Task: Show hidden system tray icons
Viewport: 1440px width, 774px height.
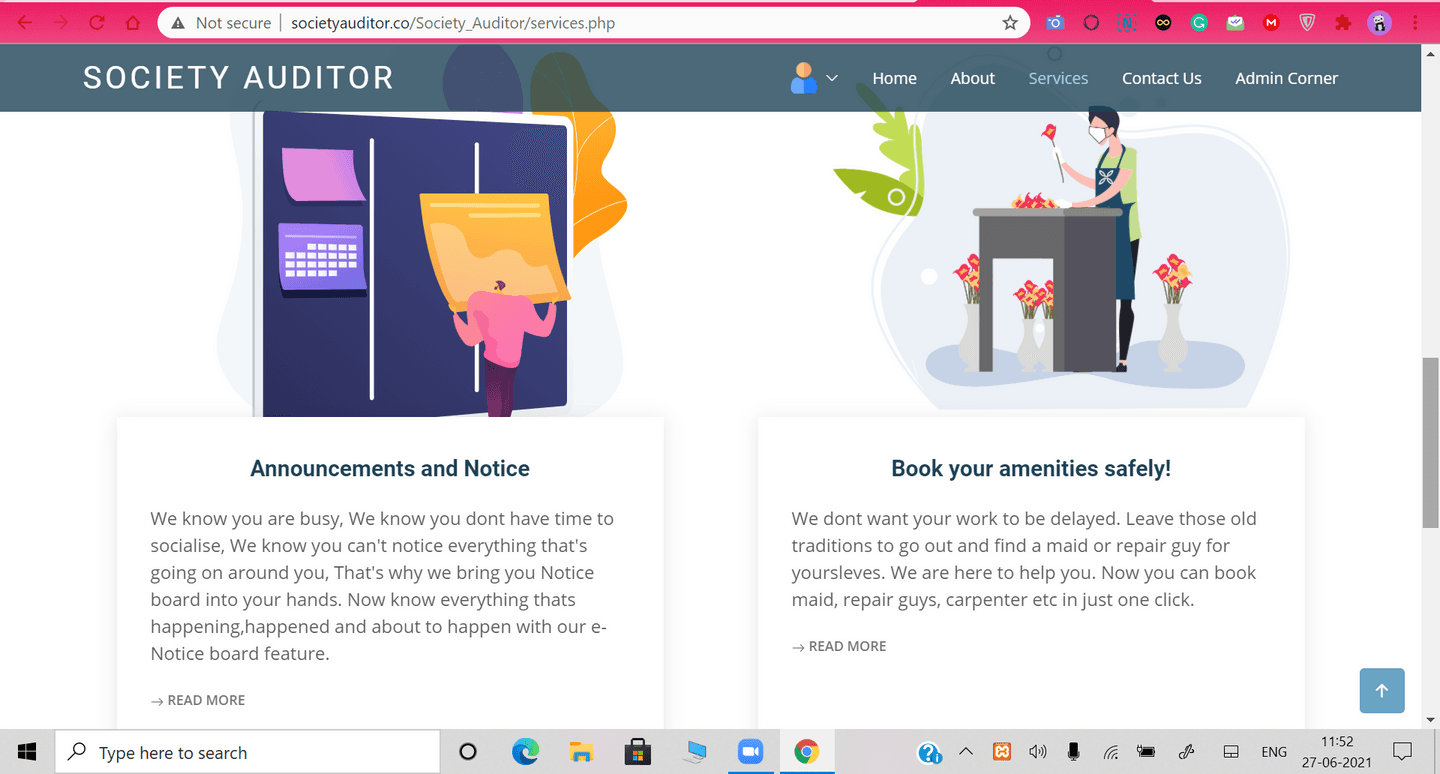Action: click(965, 752)
